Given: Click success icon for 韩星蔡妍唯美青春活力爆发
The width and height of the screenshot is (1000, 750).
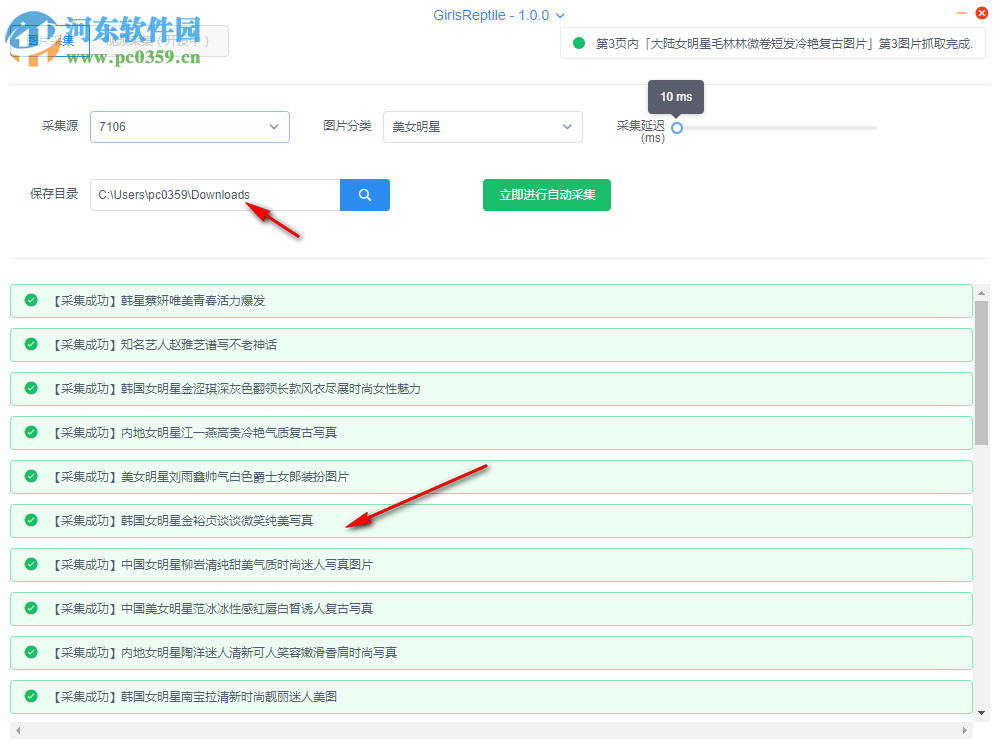Looking at the screenshot, I should 31,300.
